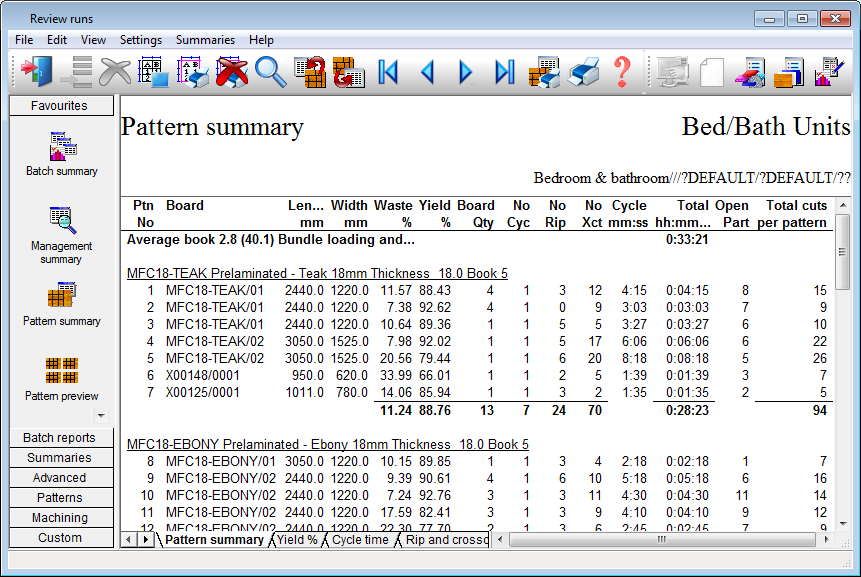Expand the Batch reports section
The height and width of the screenshot is (577, 861).
tap(62, 438)
